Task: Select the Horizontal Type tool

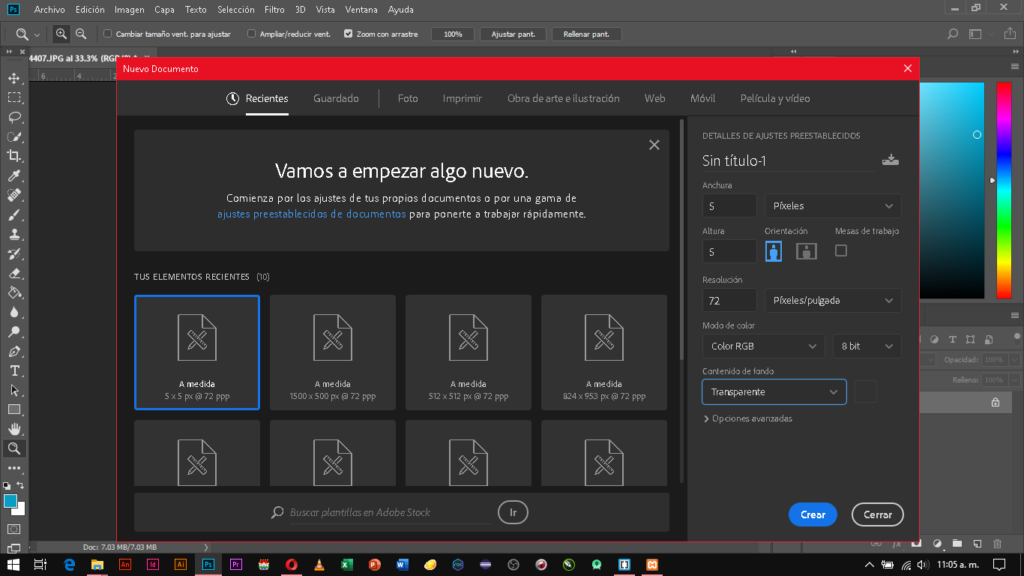Action: [x=14, y=371]
